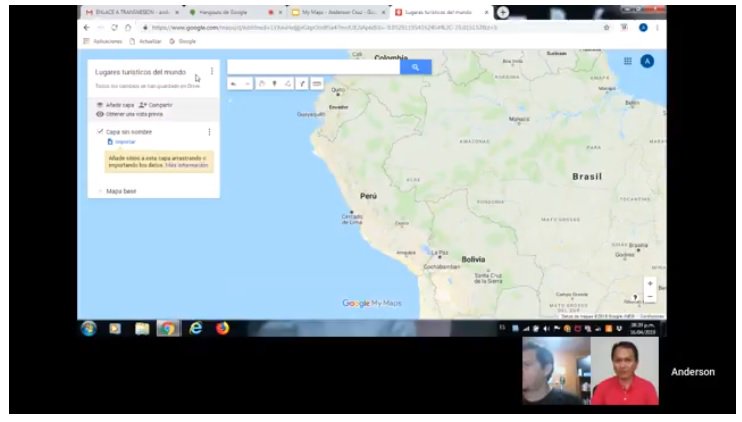The width and height of the screenshot is (742, 422).
Task: Click the blue map search button
Action: [x=415, y=67]
